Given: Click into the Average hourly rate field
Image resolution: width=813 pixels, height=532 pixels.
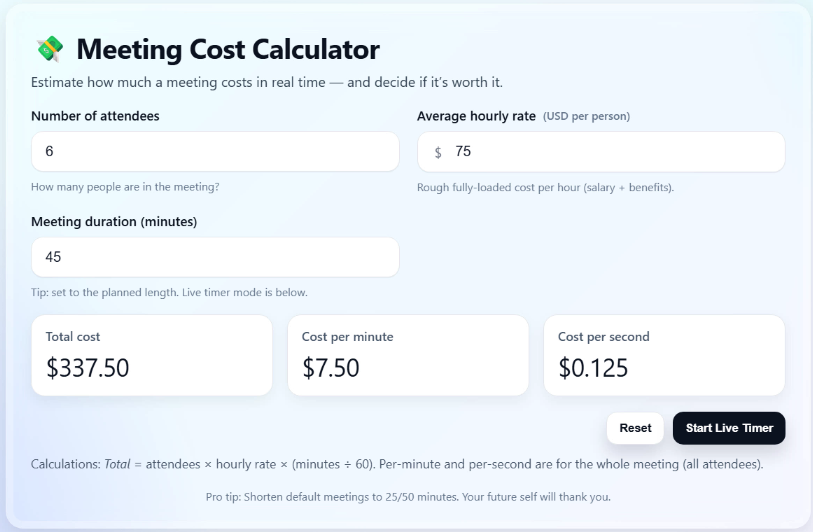Looking at the screenshot, I should pyautogui.click(x=610, y=152).
